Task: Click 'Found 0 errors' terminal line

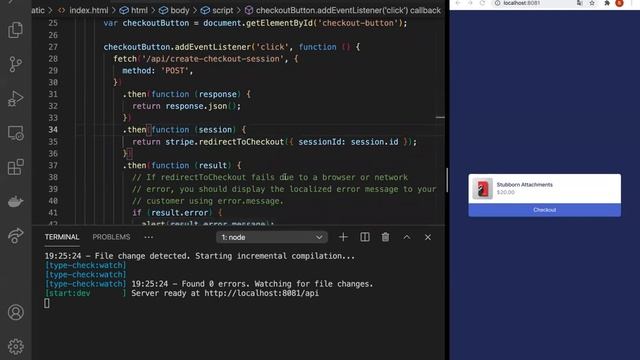Action: click(252, 284)
